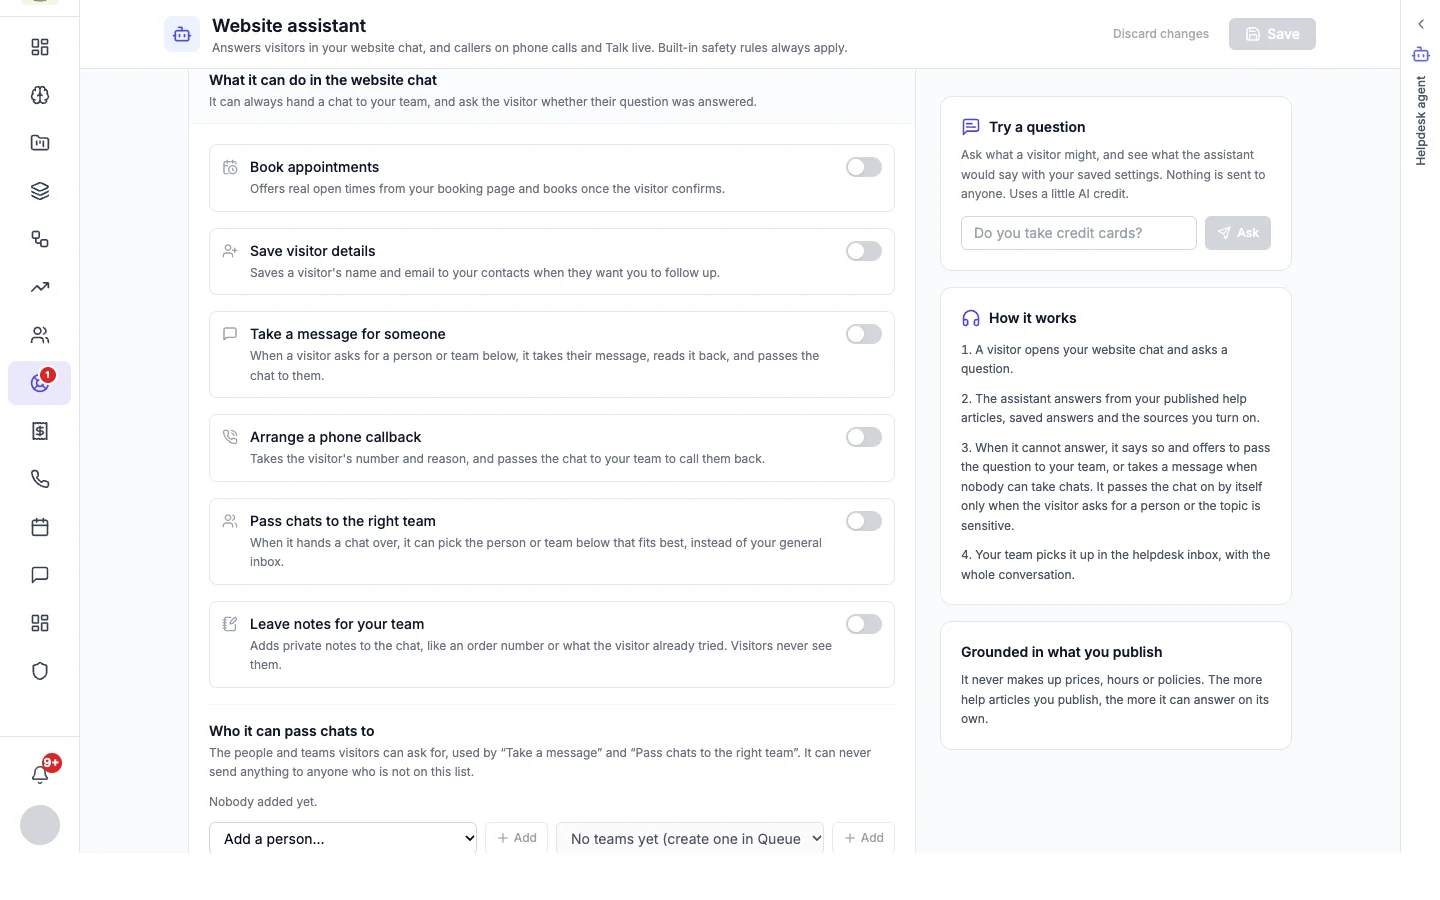The width and height of the screenshot is (1440, 900).
Task: Go to the trending-up analytics icon
Action: click(40, 287)
